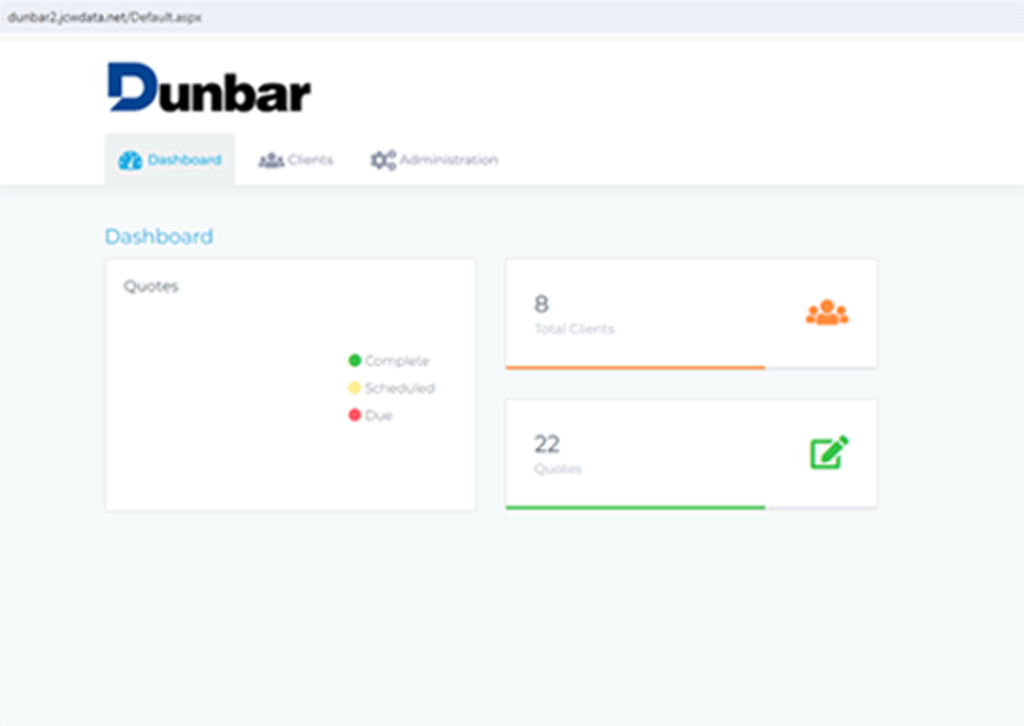Click the orange Total Clients group icon
Viewport: 1024px width, 726px height.
pyautogui.click(x=827, y=313)
